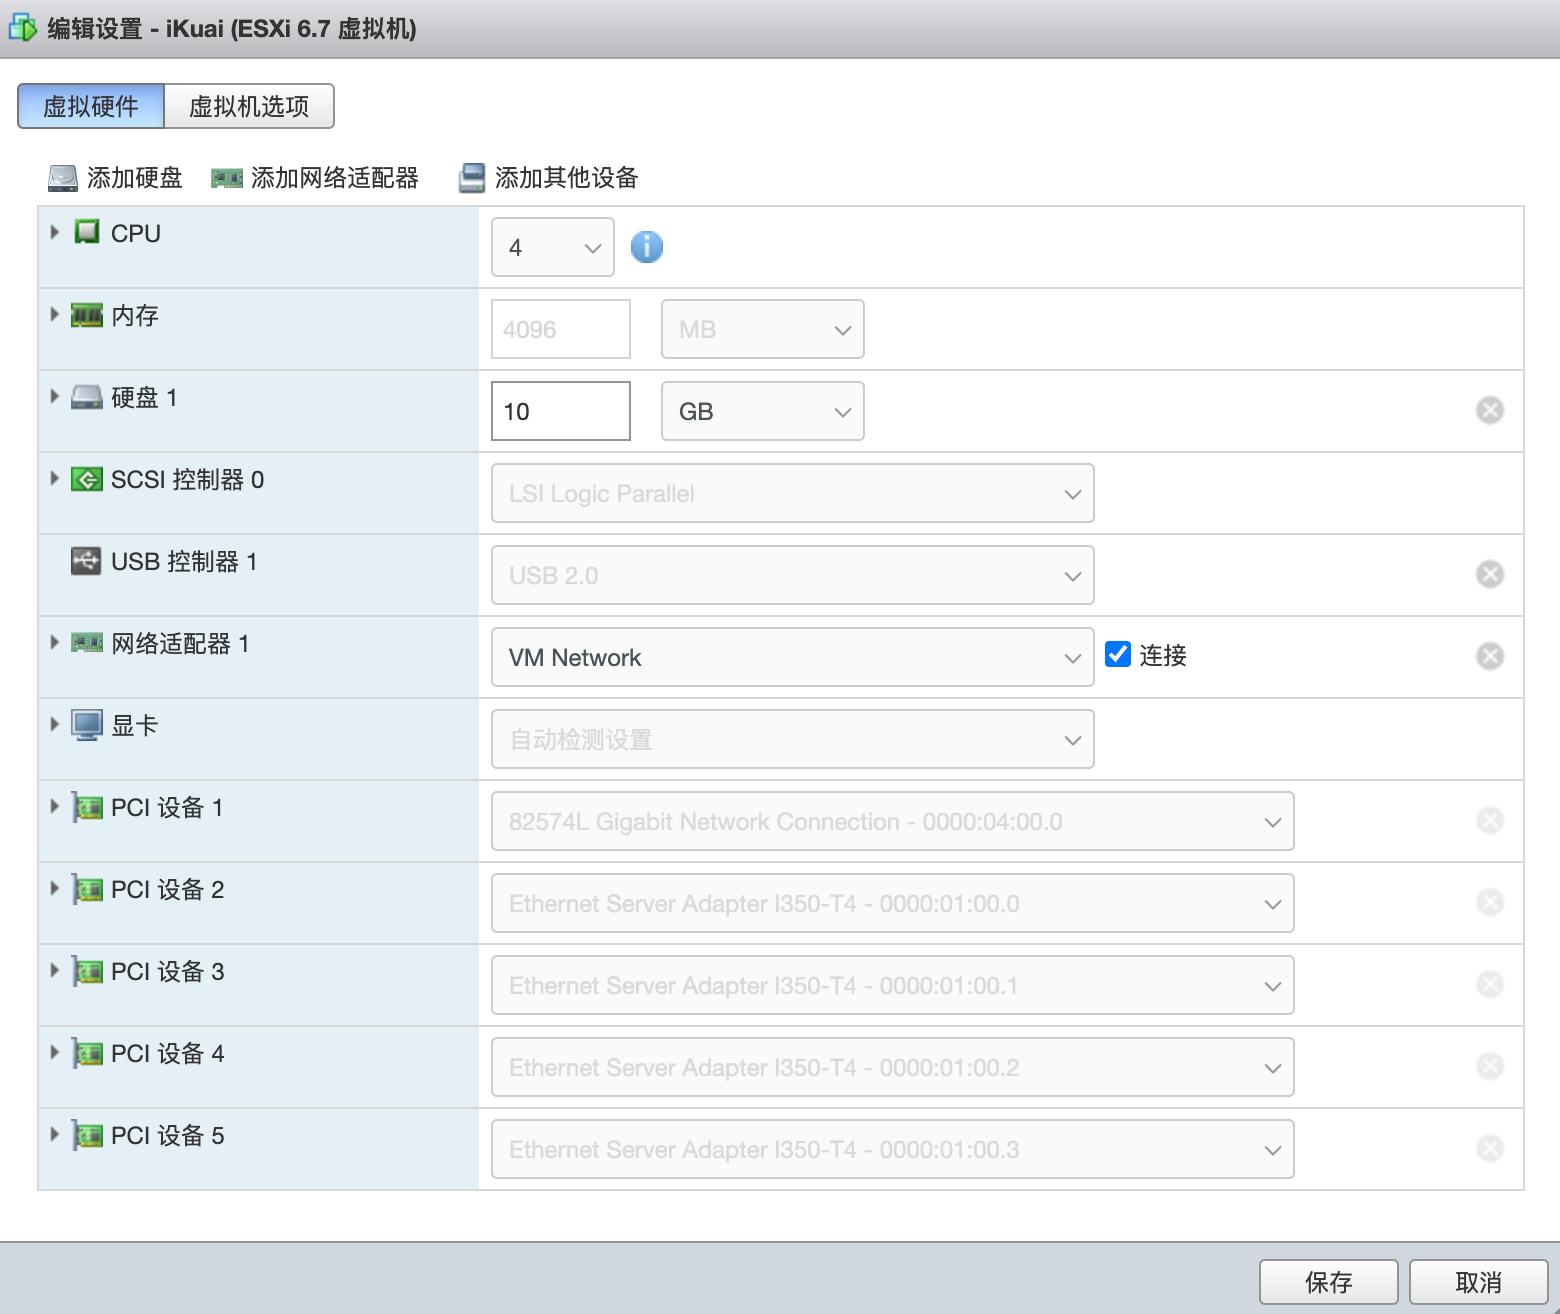
Task: Click the 显卡 monitor icon
Action: coord(87,725)
